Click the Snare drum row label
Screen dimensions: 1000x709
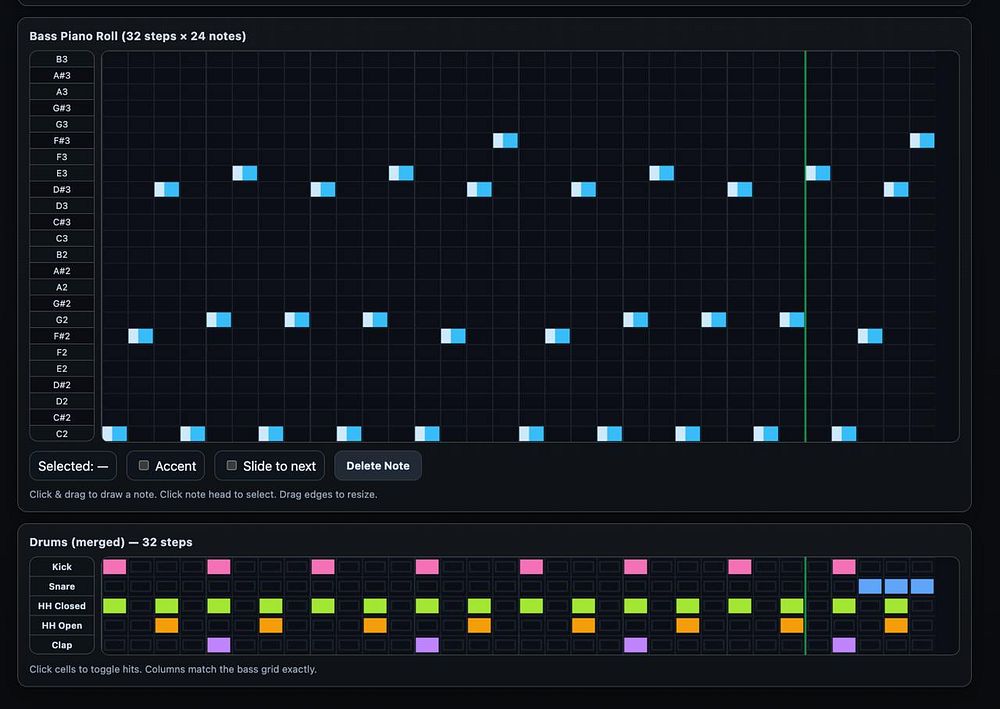coord(62,586)
